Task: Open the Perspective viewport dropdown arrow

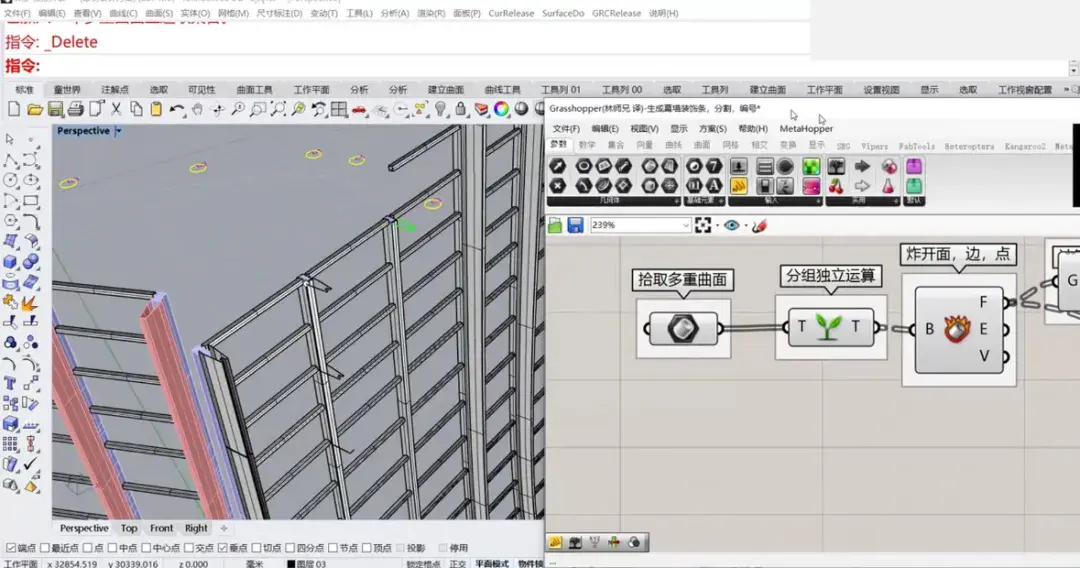Action: pos(118,131)
